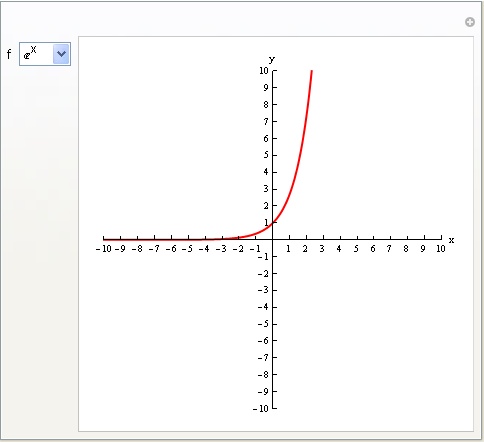Screen dimensions: 484x443
Task: Select the e^x function combo box
Action: pos(45,54)
